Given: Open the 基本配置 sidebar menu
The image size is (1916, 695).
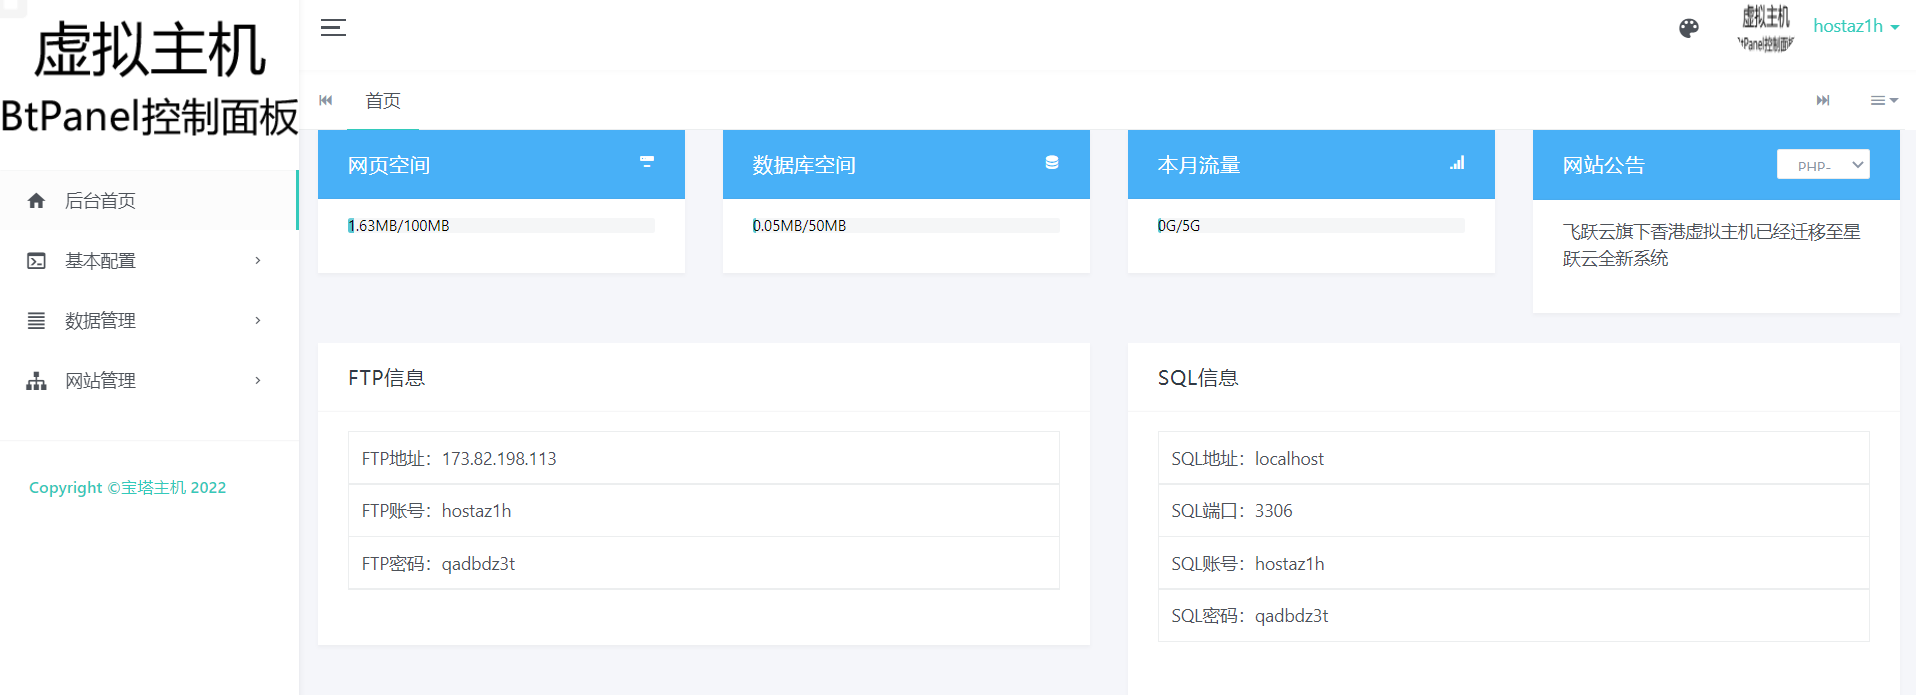Looking at the screenshot, I should coord(149,260).
